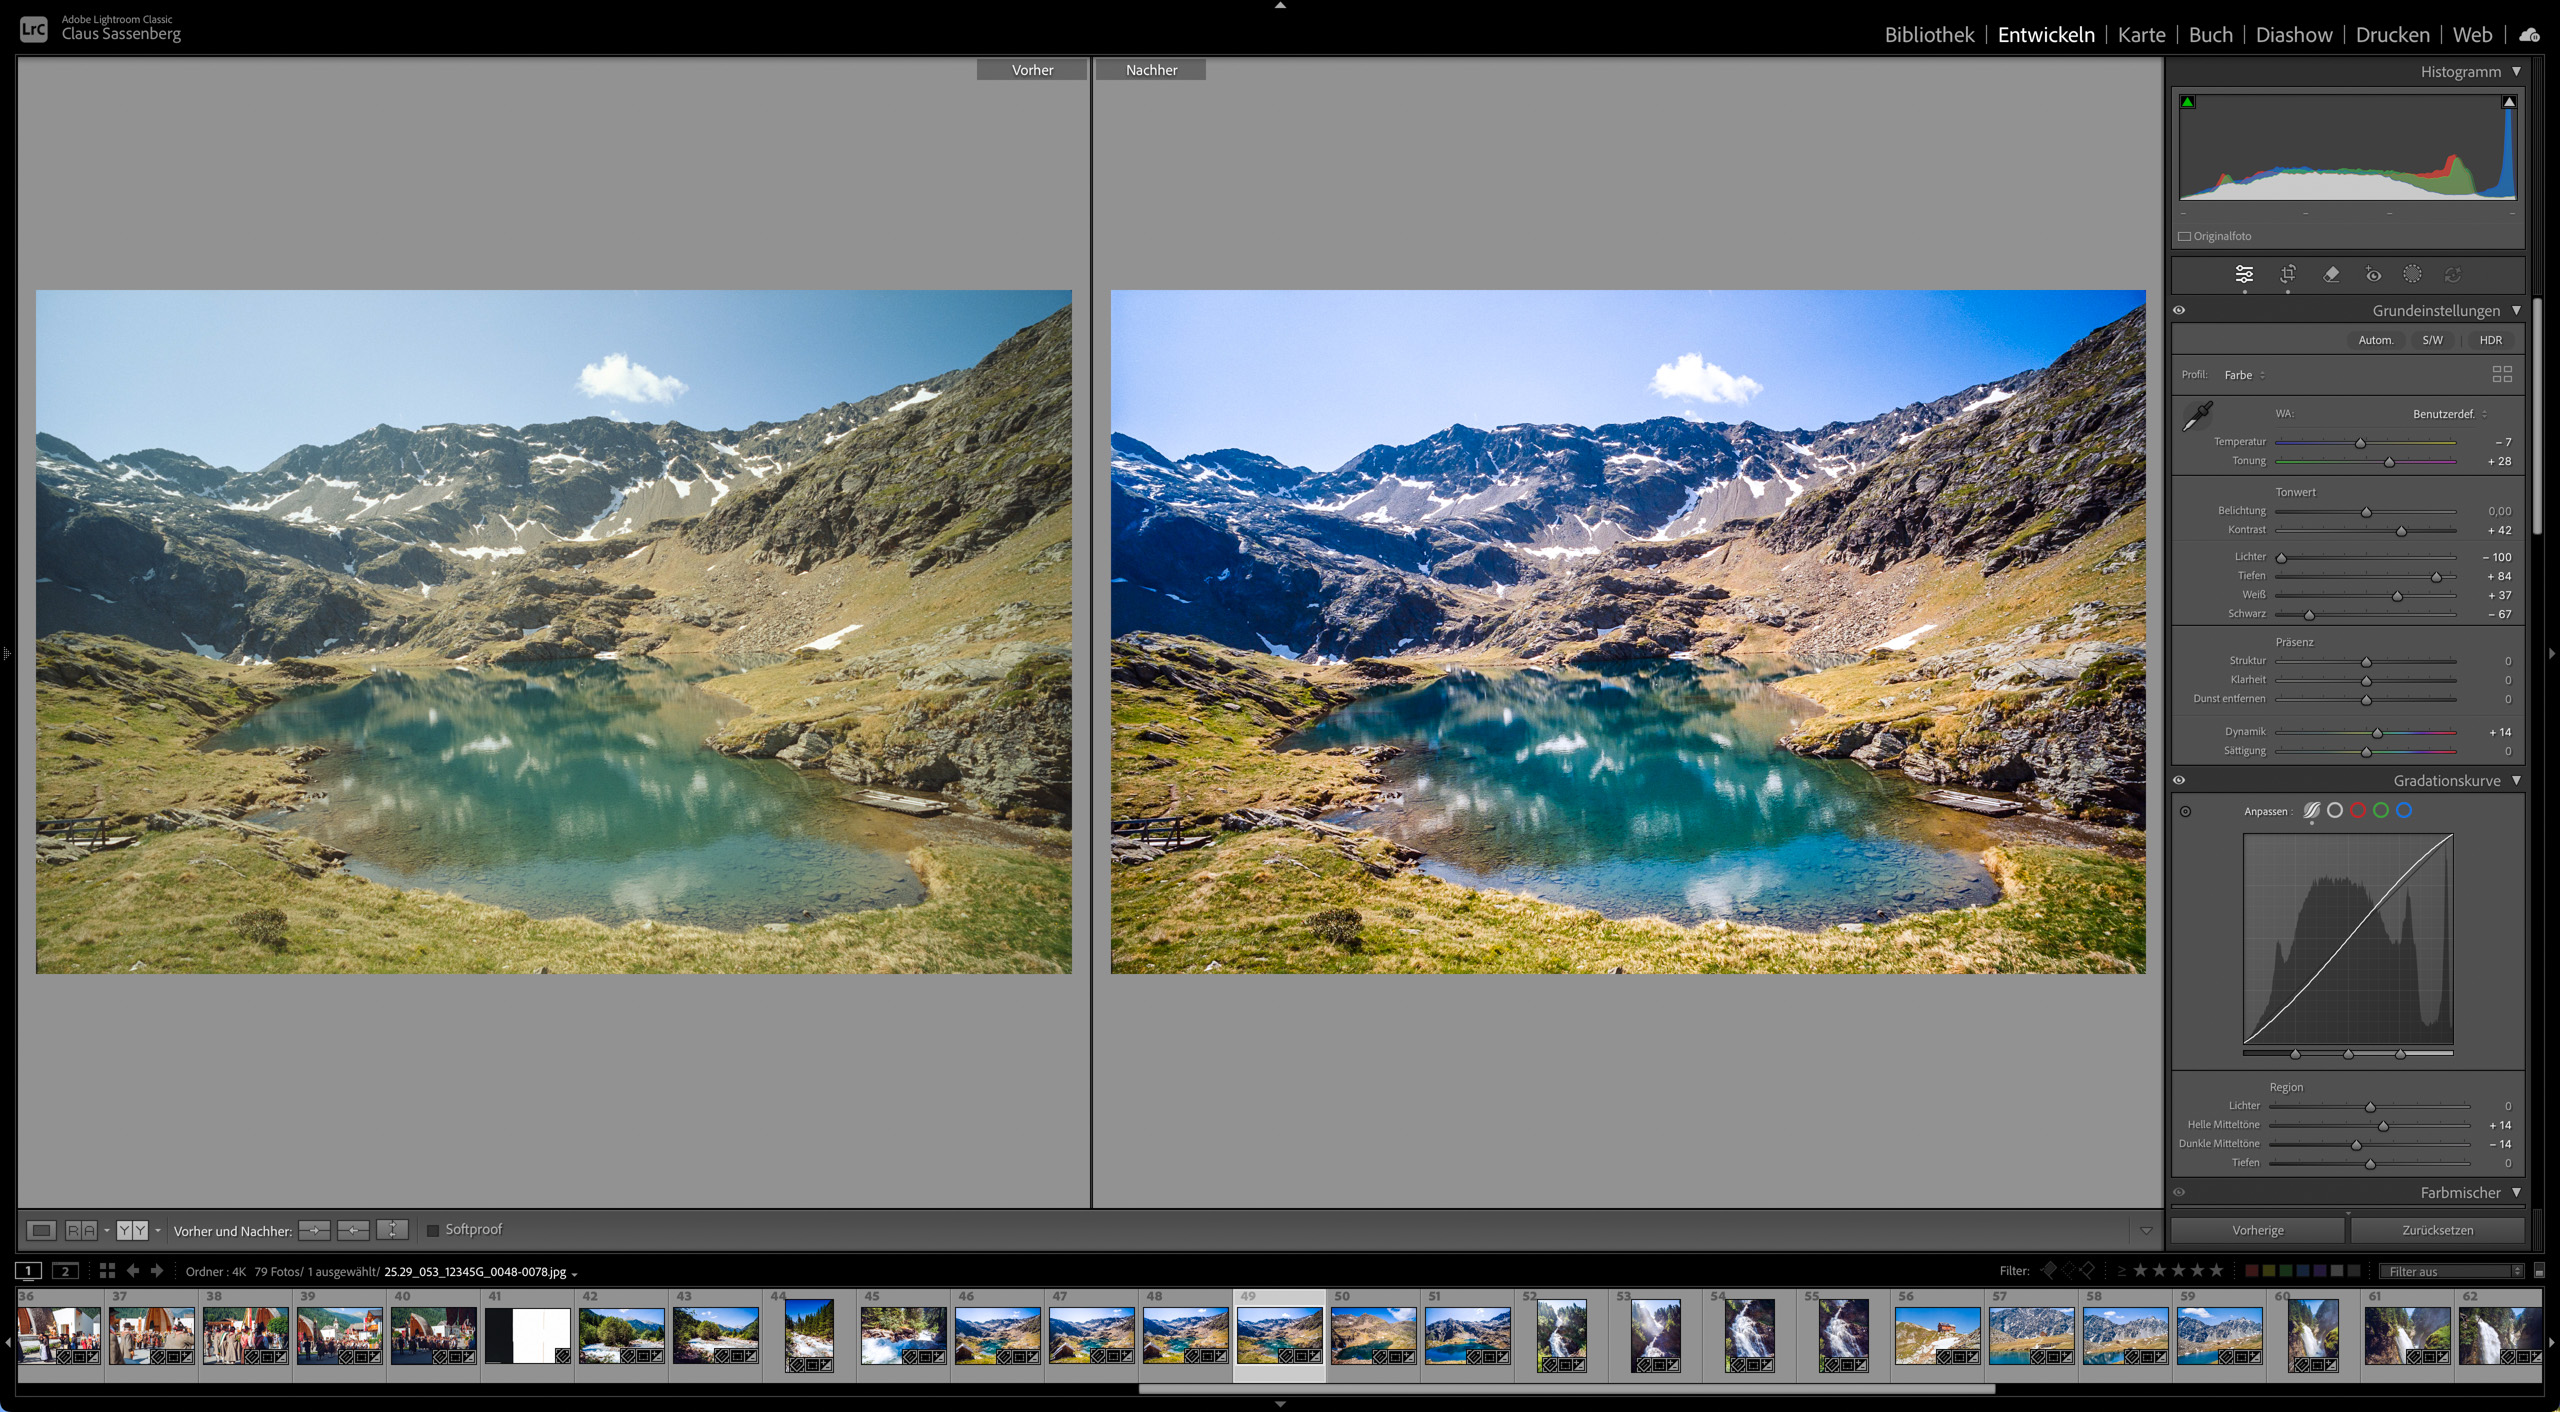This screenshot has width=2560, height=1412.
Task: Open the Masking tool circle icon
Action: click(x=2413, y=274)
